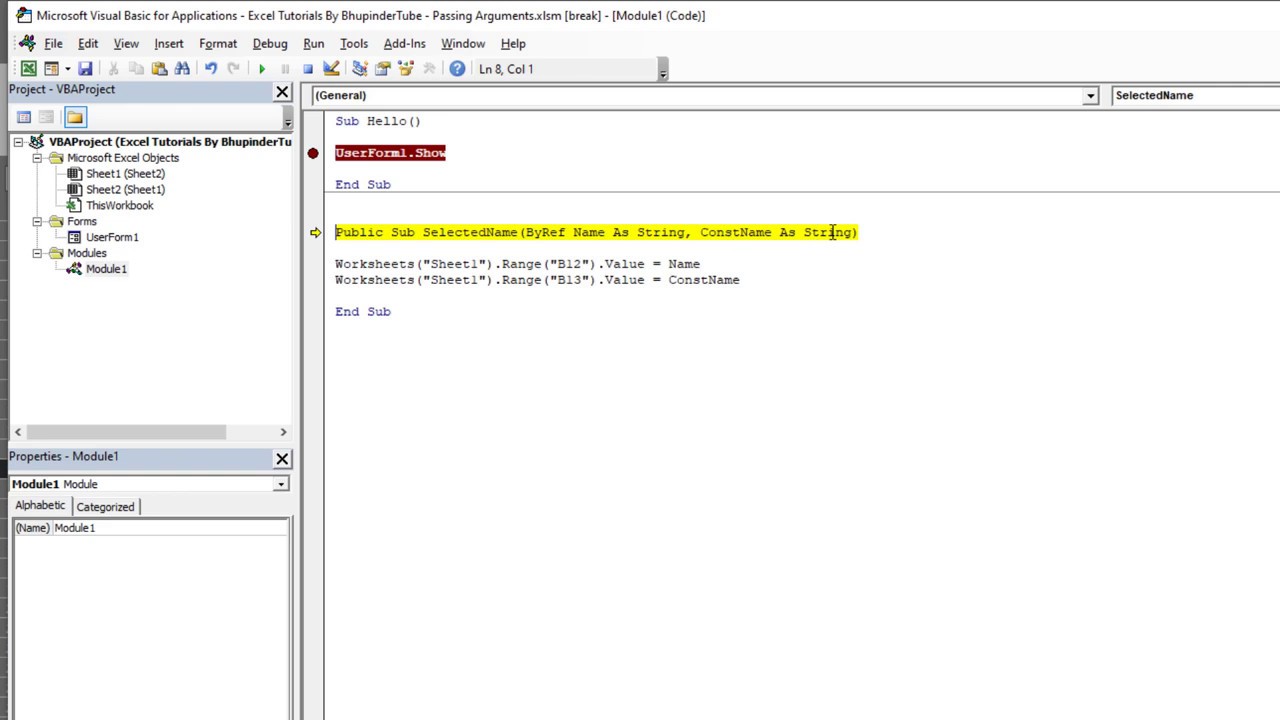The image size is (1280, 720).
Task: Select Module1 in project tree
Action: [x=106, y=270]
